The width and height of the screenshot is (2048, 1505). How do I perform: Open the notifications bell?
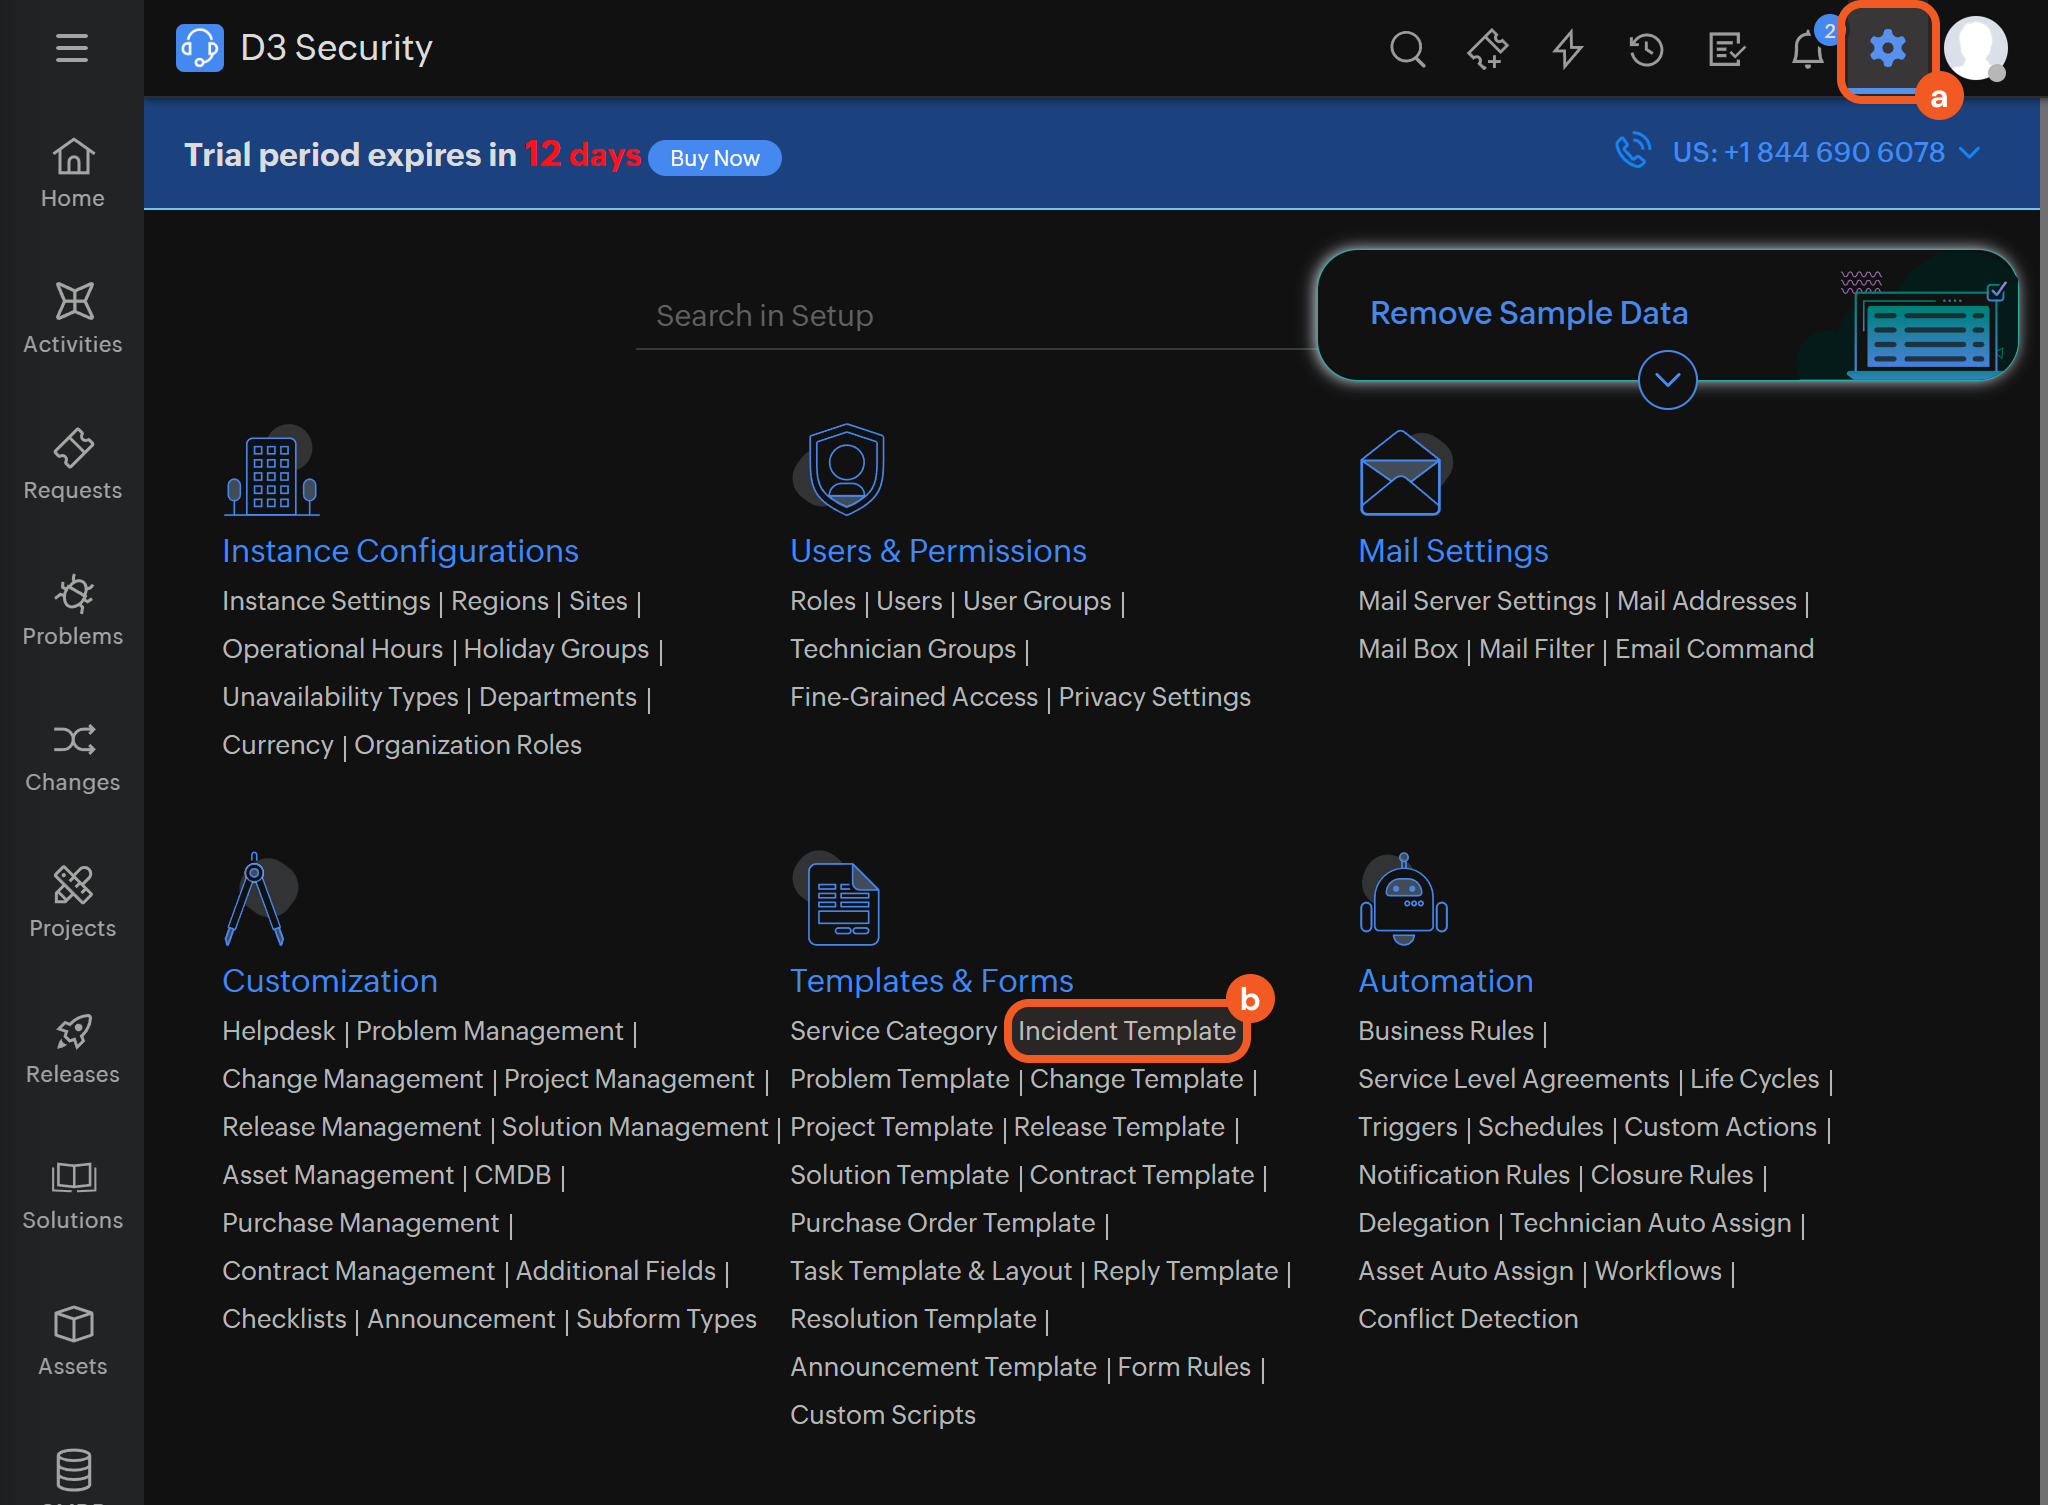1807,48
